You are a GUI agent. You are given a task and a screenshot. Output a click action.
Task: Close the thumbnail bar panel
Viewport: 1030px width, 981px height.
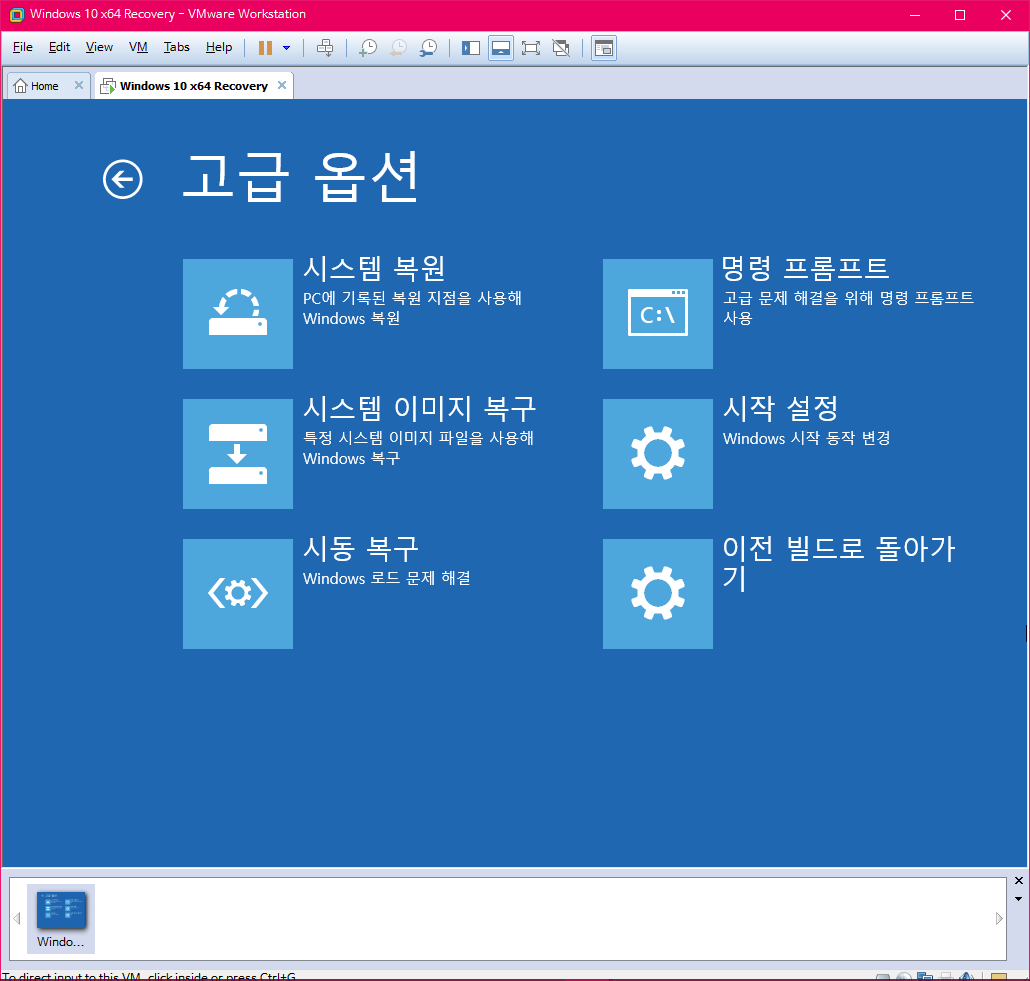(x=1018, y=880)
